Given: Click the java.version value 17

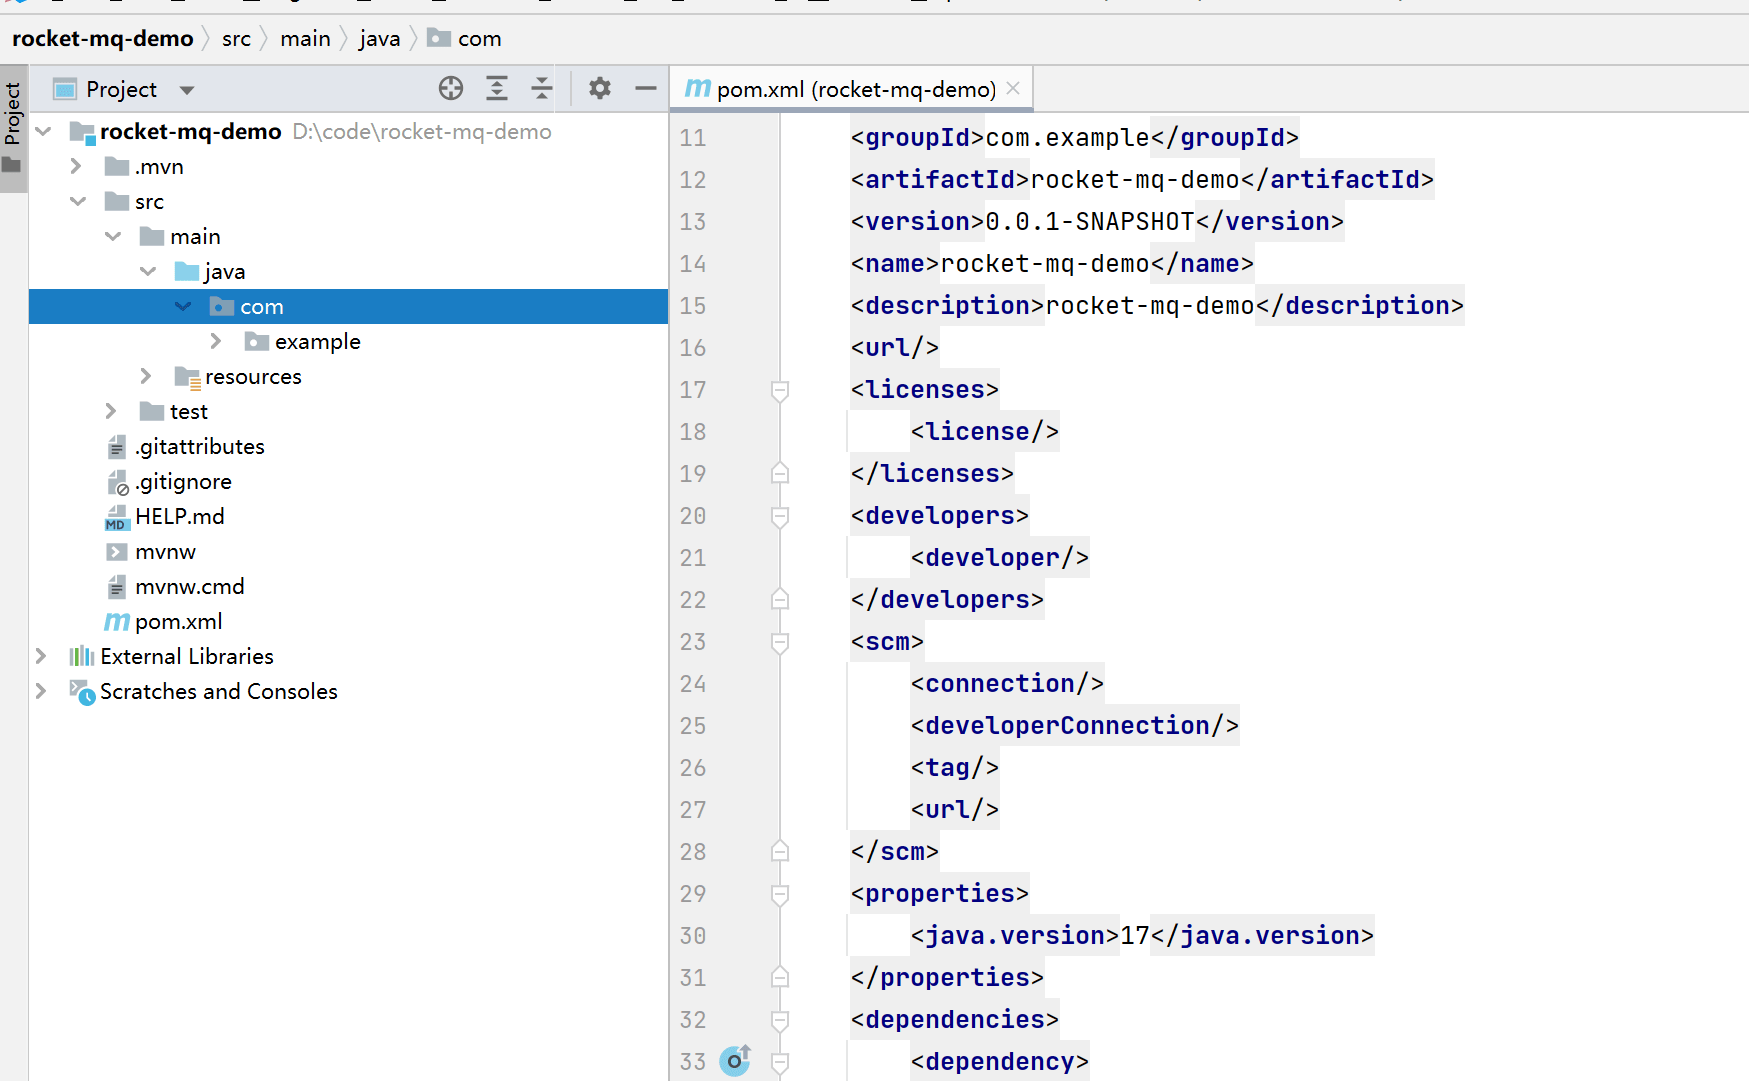Looking at the screenshot, I should (x=1135, y=935).
